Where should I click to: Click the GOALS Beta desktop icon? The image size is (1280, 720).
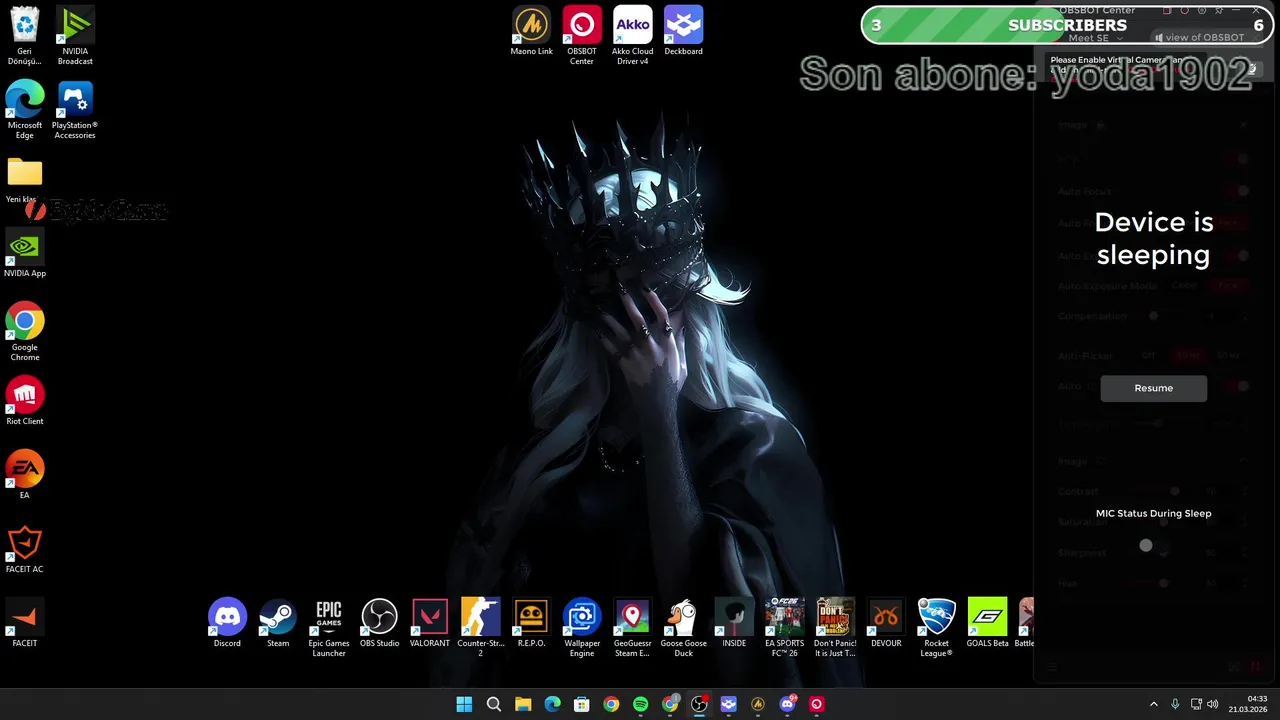988,623
